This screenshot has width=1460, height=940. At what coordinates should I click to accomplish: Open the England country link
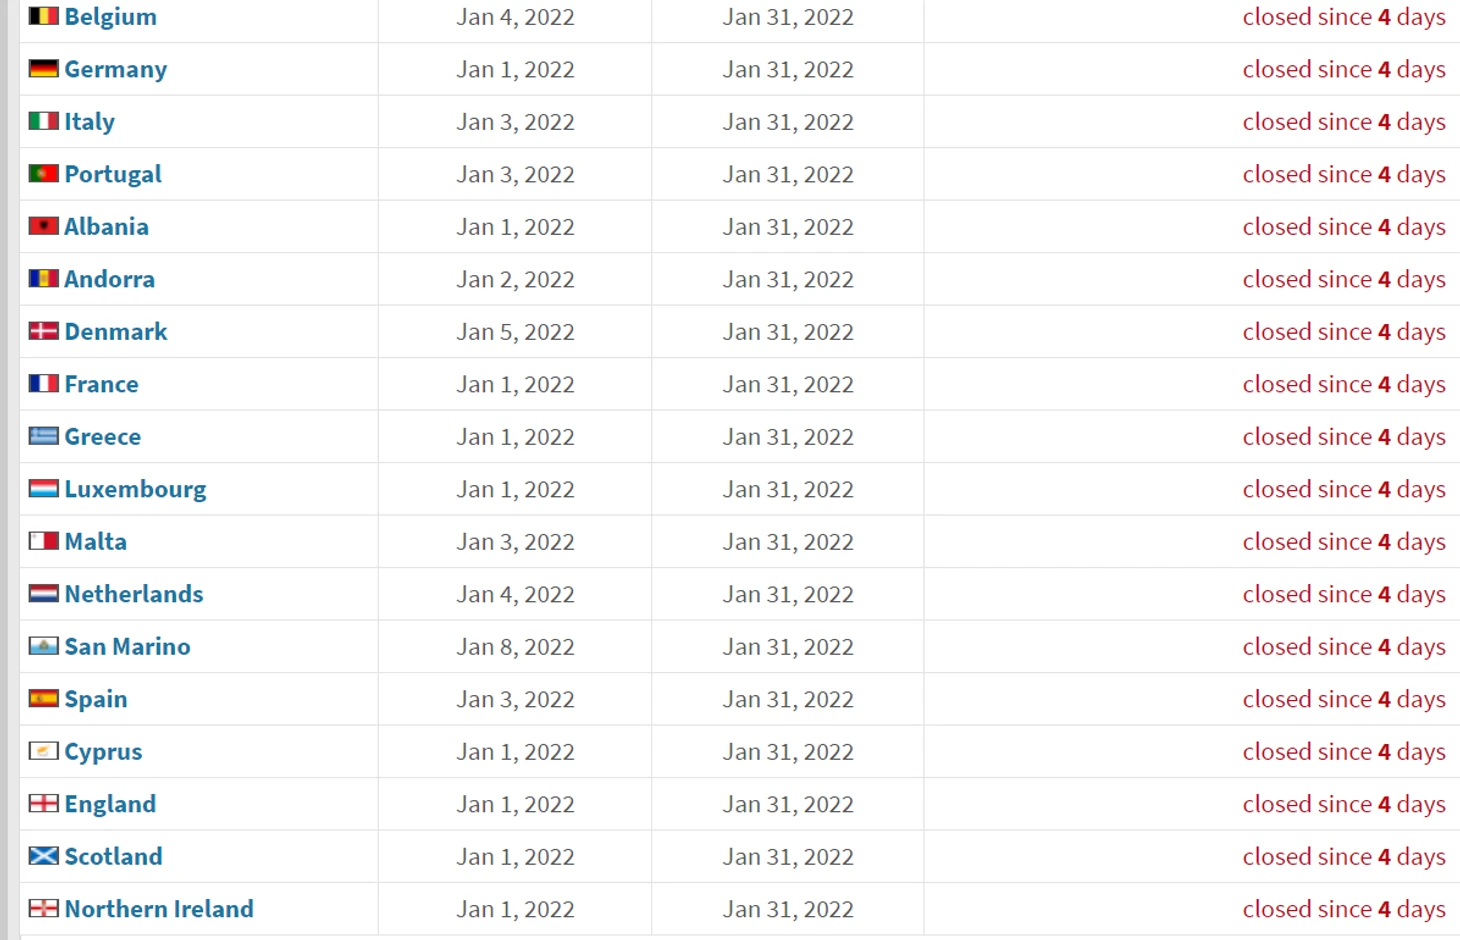111,804
